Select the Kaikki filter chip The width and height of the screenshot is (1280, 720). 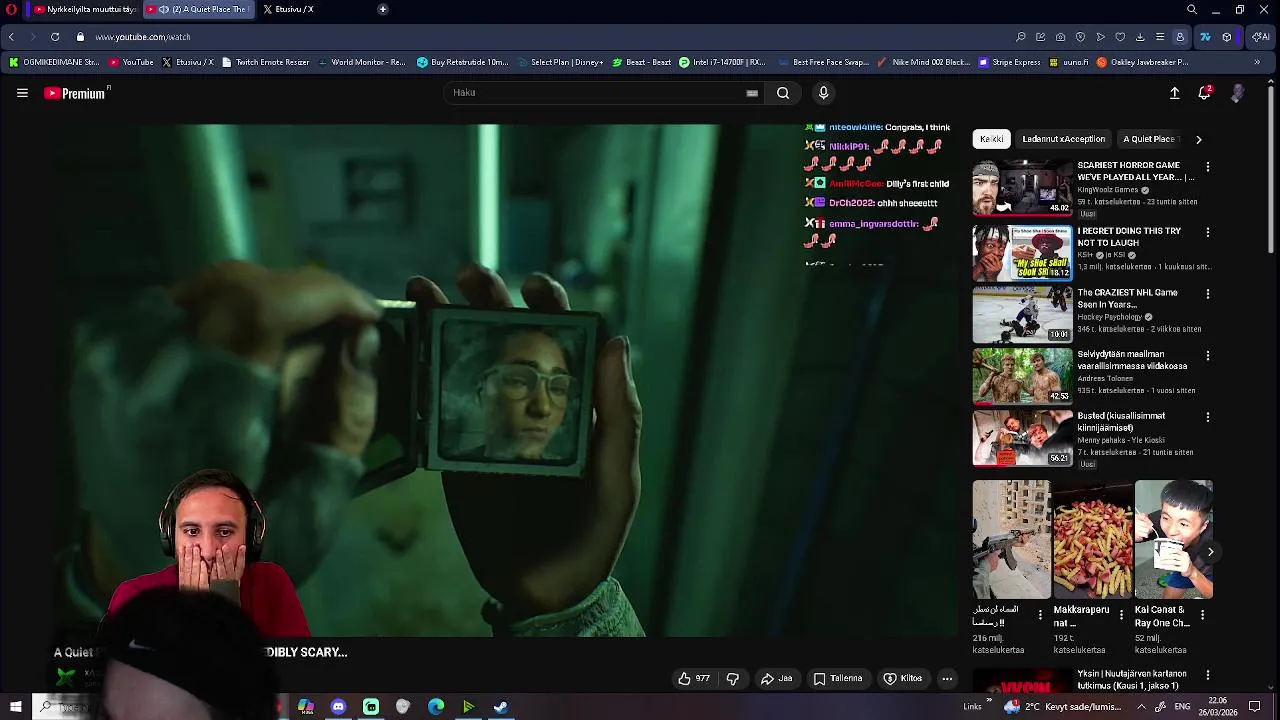991,139
